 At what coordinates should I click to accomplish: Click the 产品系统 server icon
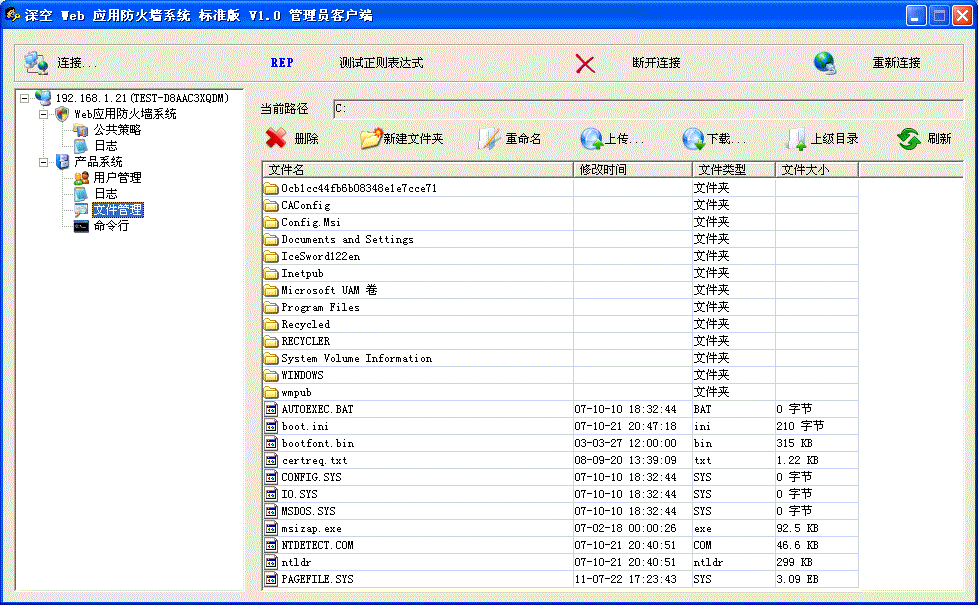tap(62, 162)
